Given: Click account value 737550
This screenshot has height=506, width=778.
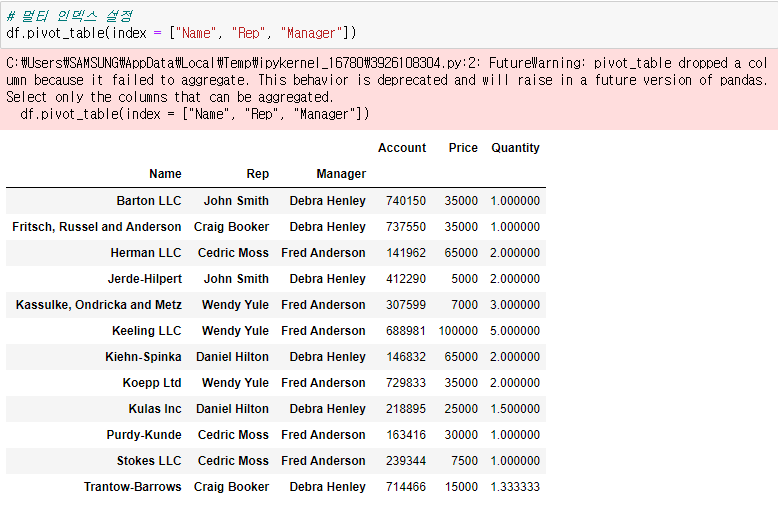Looking at the screenshot, I should (x=406, y=227).
